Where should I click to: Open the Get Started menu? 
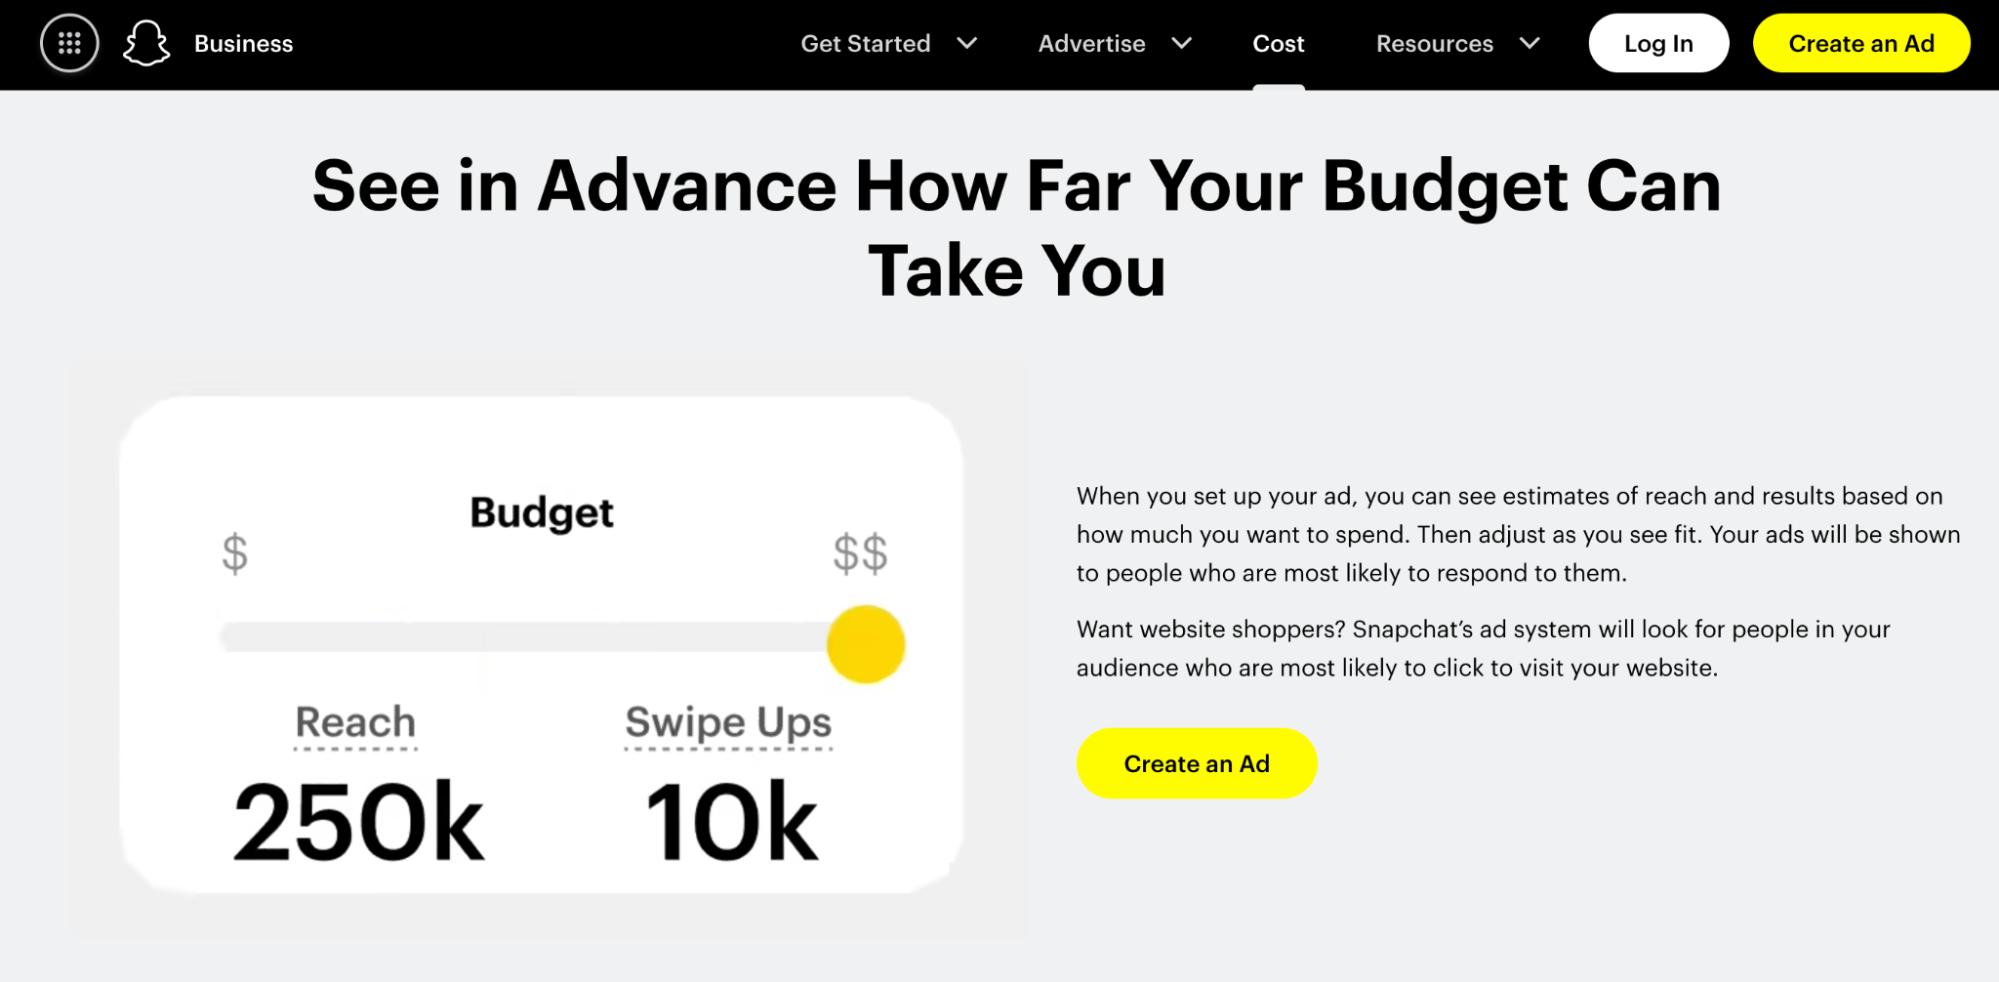(865, 44)
